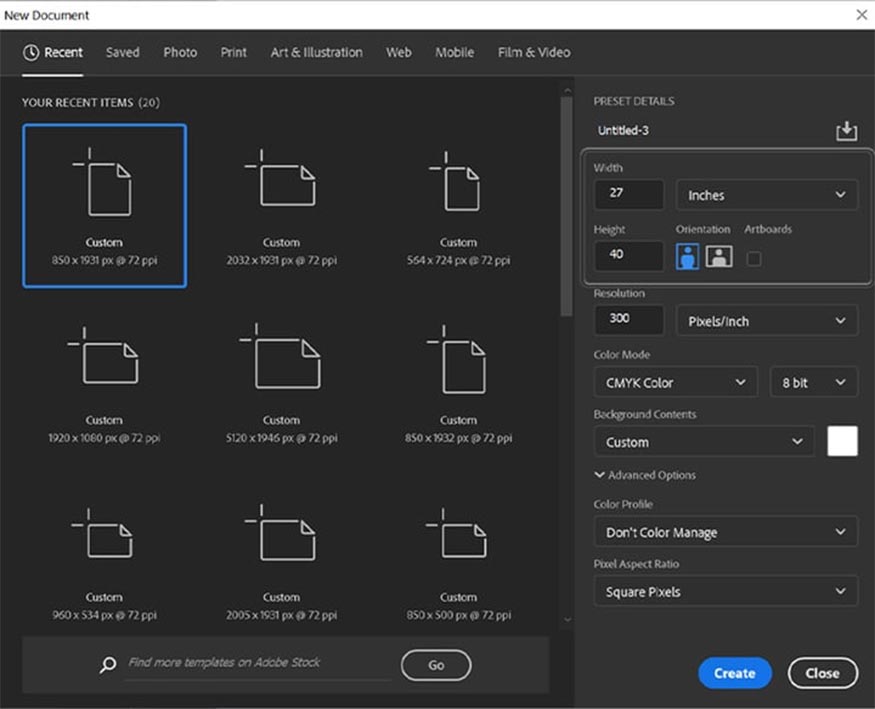The image size is (875, 709).
Task: Collapse the Advanced Options section
Action: 645,475
